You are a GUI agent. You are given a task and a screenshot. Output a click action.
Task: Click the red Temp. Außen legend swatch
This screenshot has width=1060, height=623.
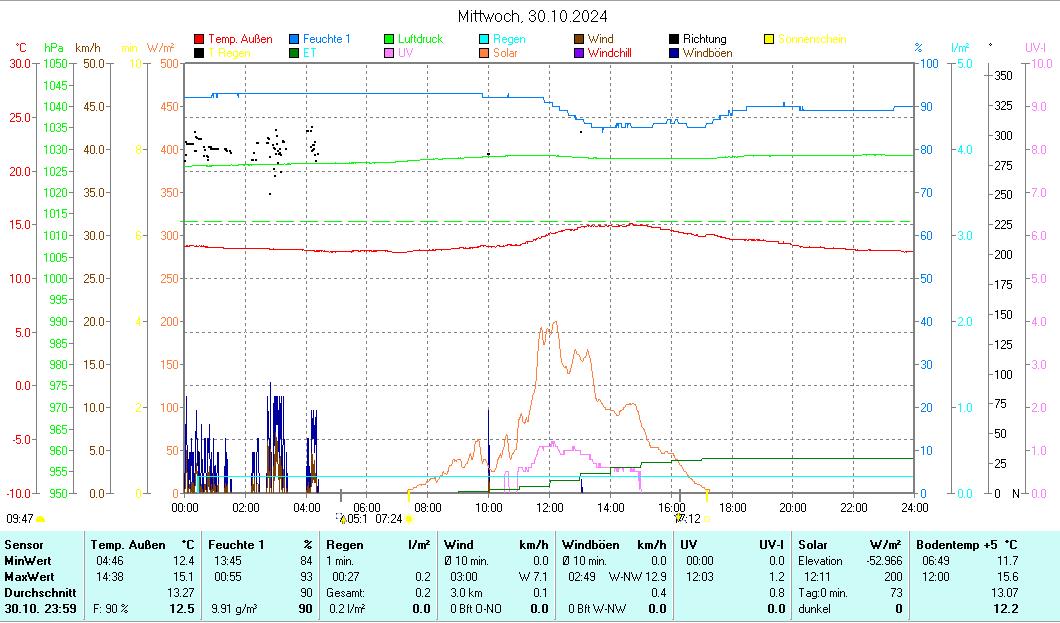pos(200,39)
